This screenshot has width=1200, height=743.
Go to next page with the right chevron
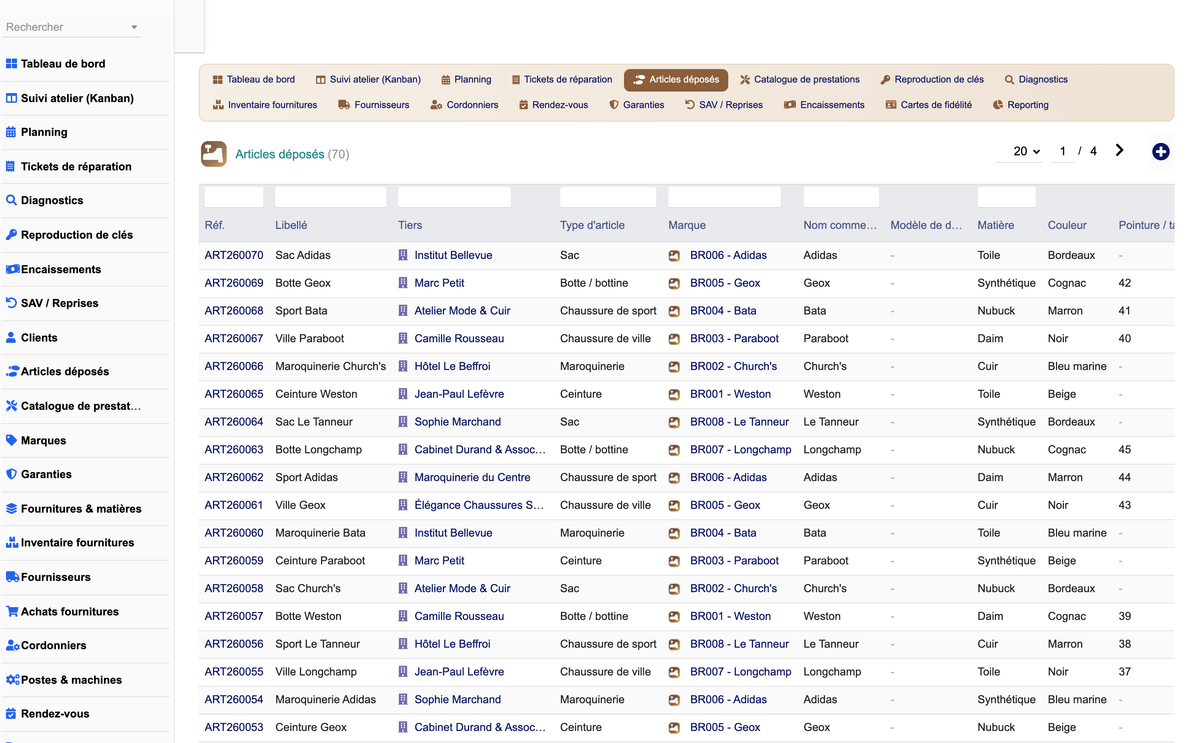click(x=1120, y=151)
